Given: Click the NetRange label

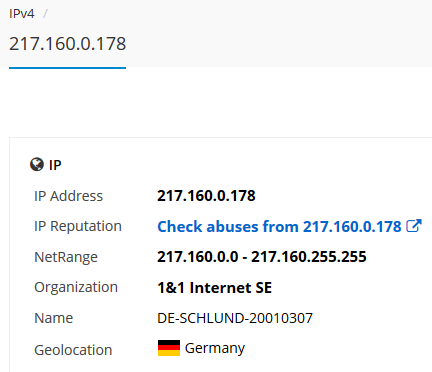Looking at the screenshot, I should click(66, 257).
